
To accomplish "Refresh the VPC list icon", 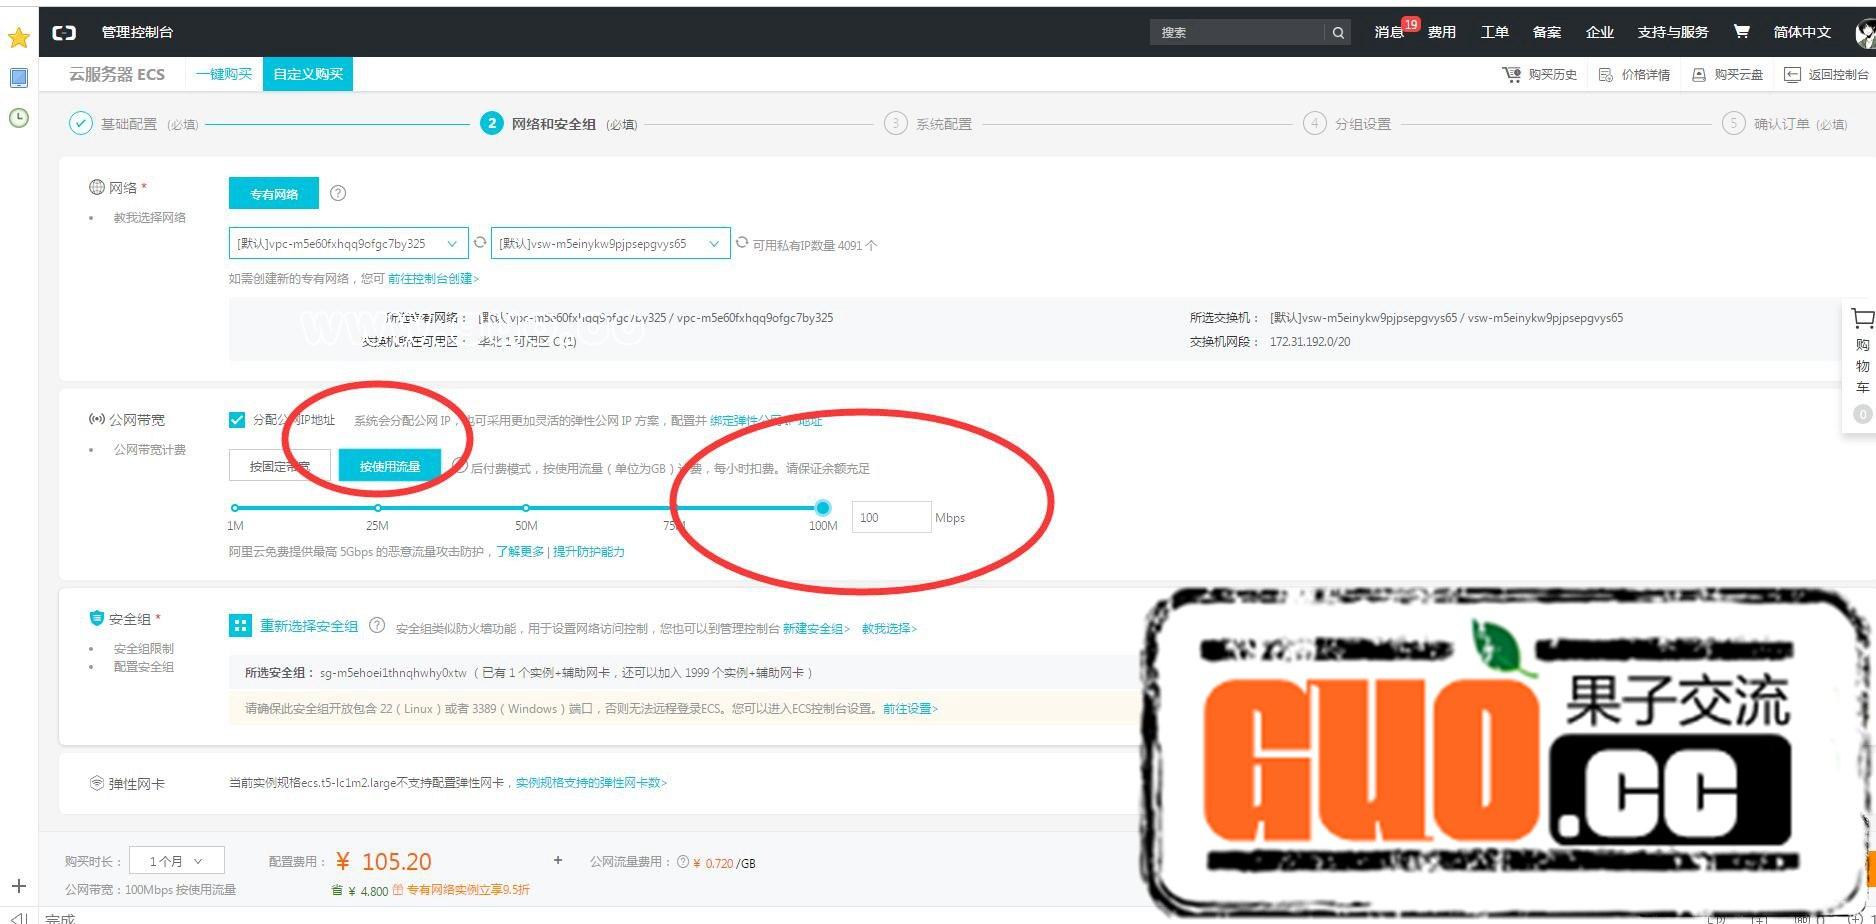I will [x=480, y=243].
